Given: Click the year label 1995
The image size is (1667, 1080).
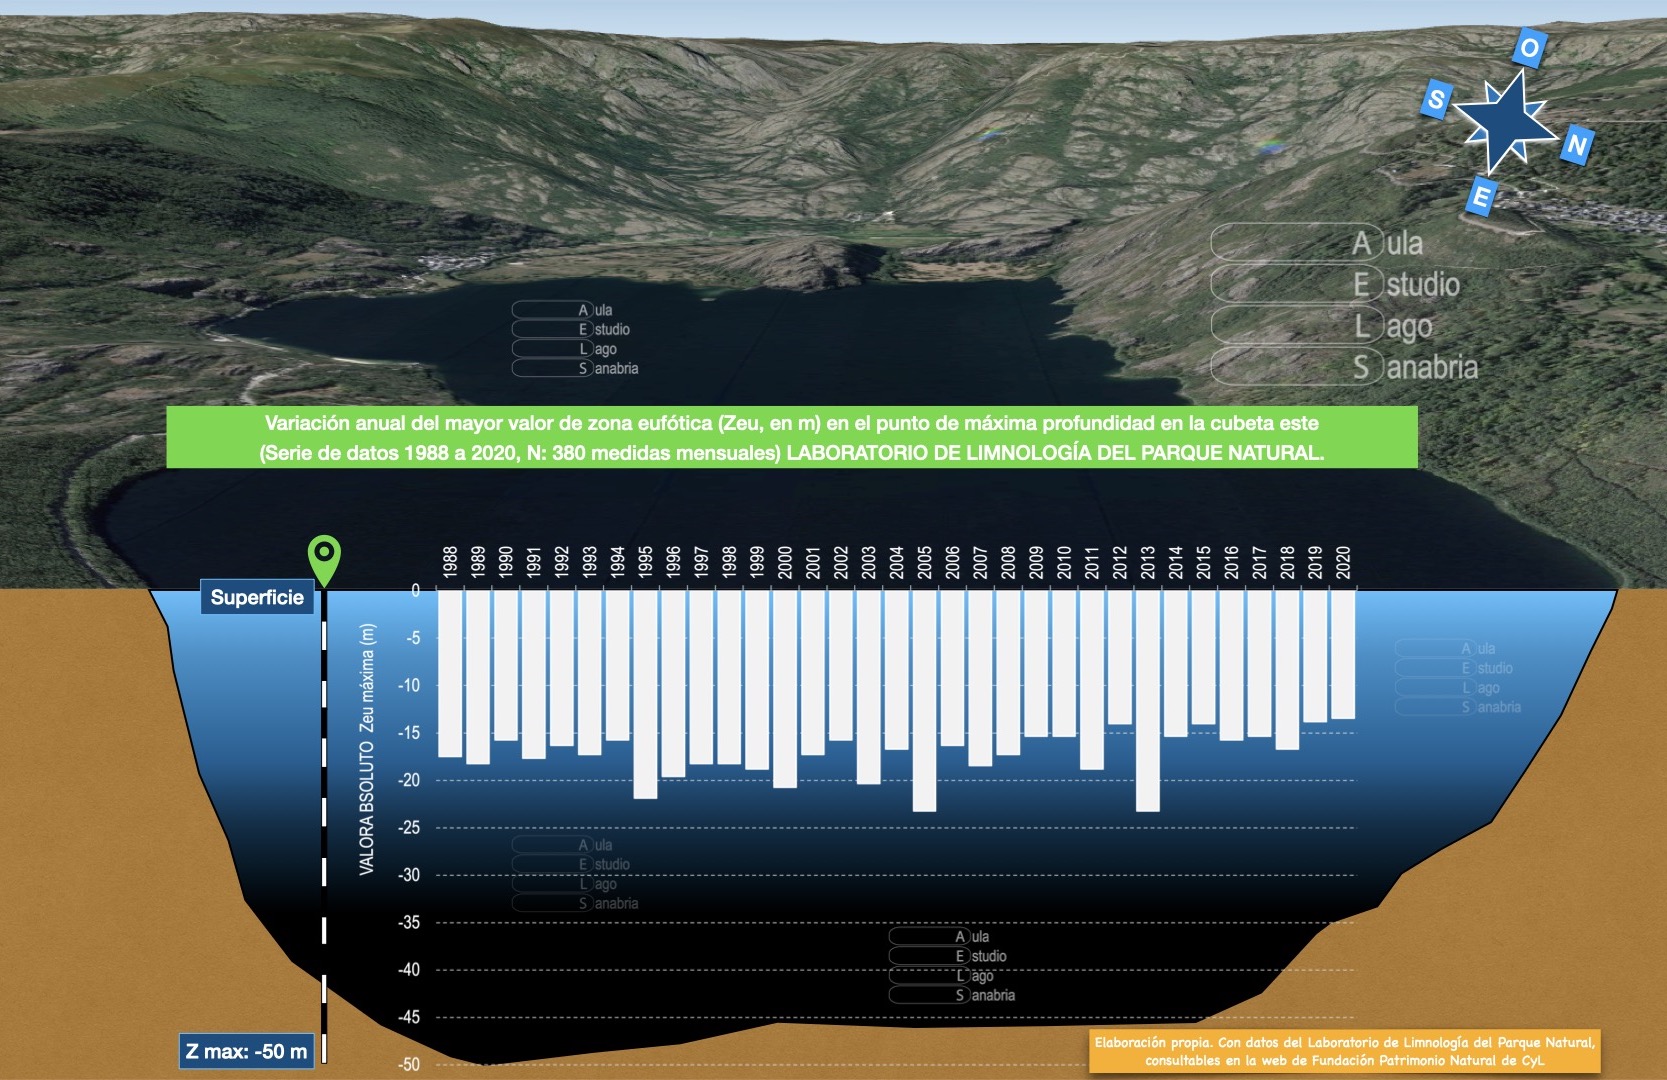Looking at the screenshot, I should coord(645,562).
